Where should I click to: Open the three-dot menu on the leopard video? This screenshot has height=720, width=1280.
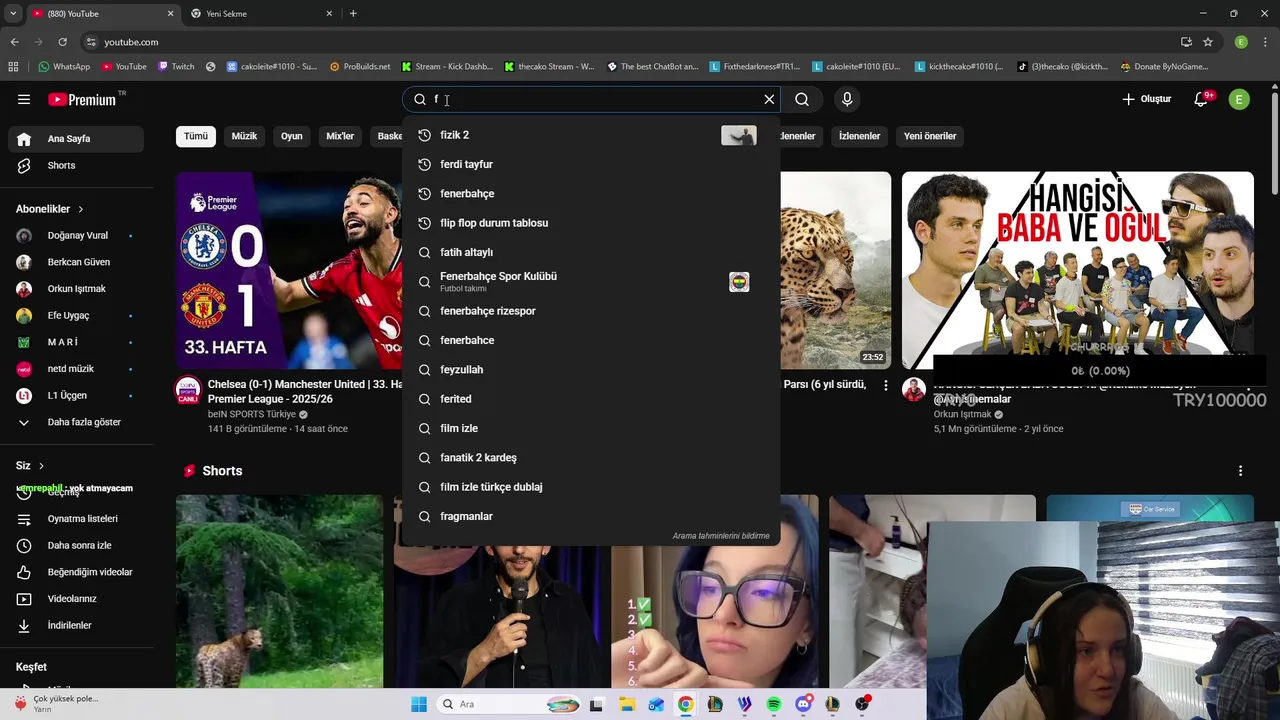885,385
